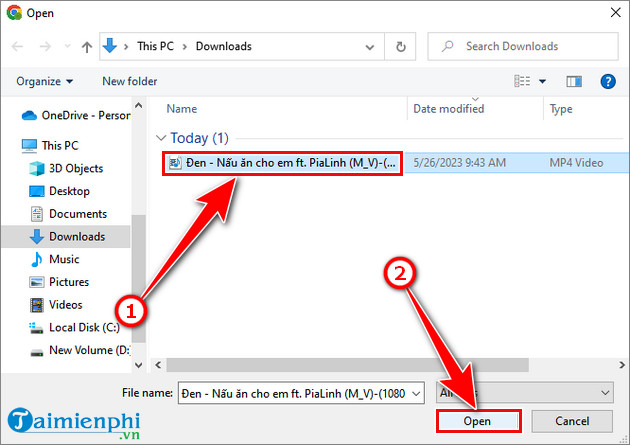Screen dimensions: 630x445
Task: Click the Pictures icon in sidebar
Action: 37,282
